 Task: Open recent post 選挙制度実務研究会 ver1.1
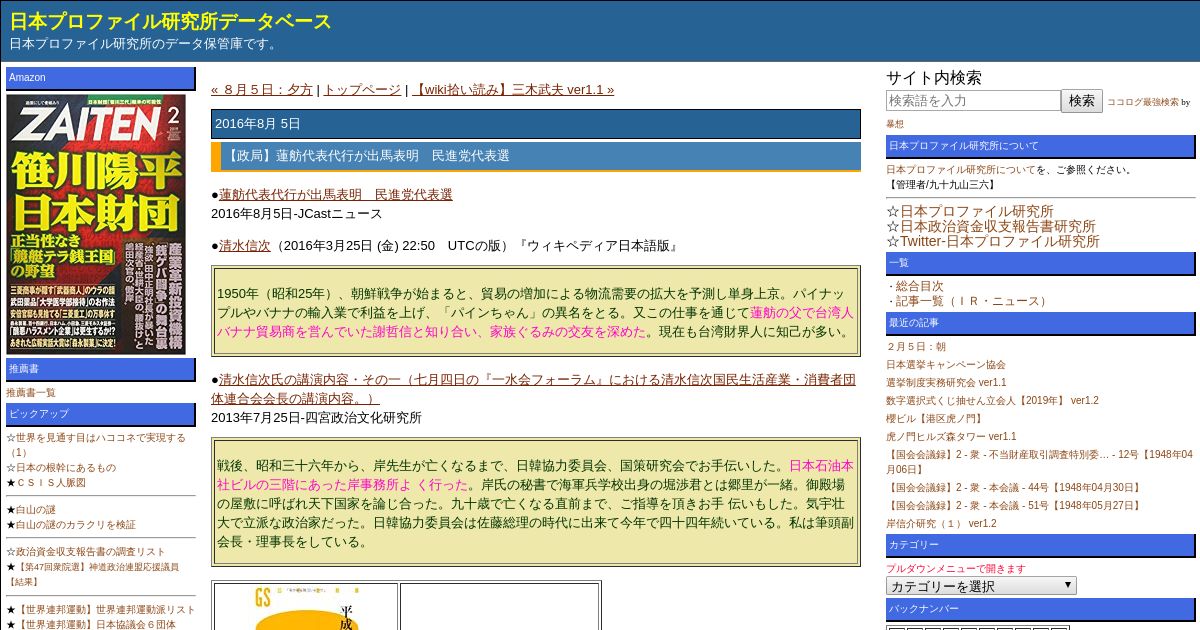946,383
